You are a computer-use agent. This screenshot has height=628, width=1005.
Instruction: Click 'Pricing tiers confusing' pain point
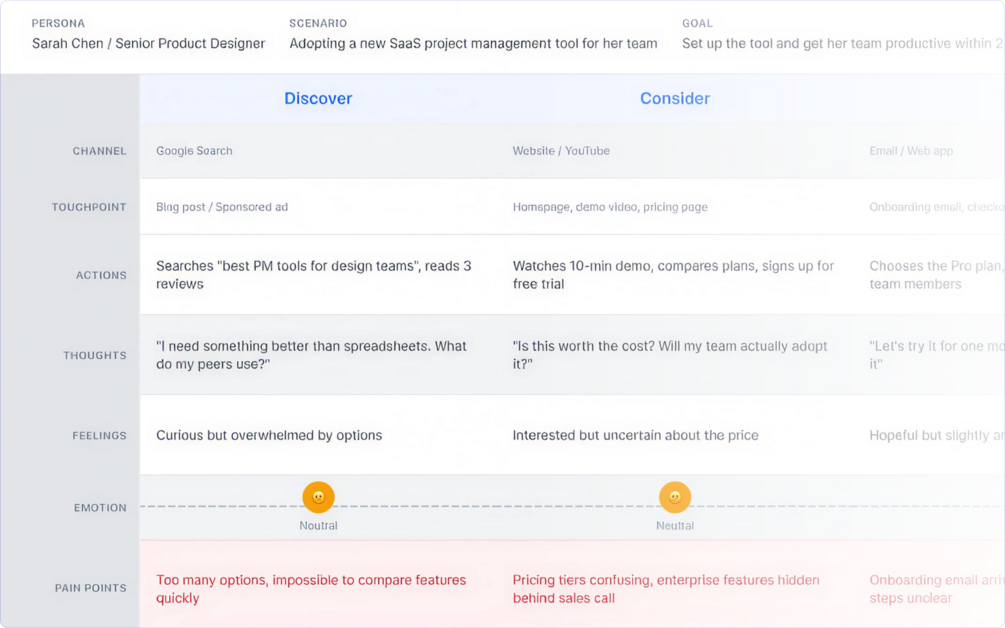pos(666,589)
